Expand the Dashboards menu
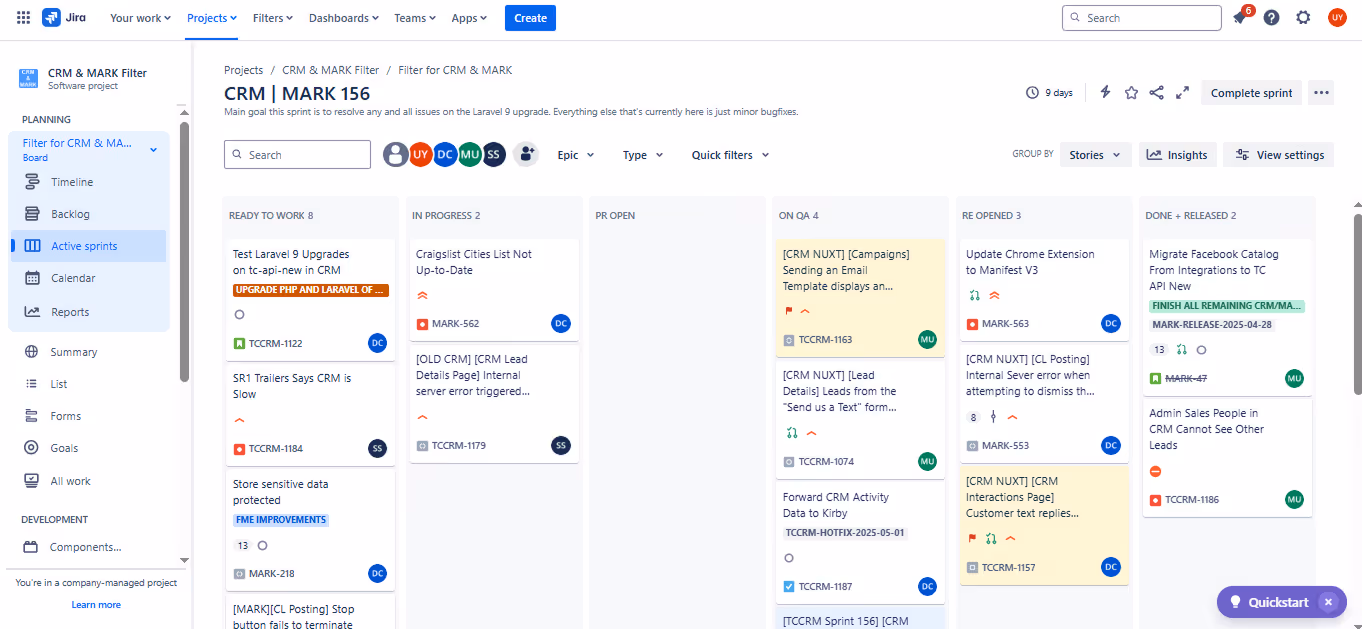Image resolution: width=1362 pixels, height=629 pixels. 345,18
